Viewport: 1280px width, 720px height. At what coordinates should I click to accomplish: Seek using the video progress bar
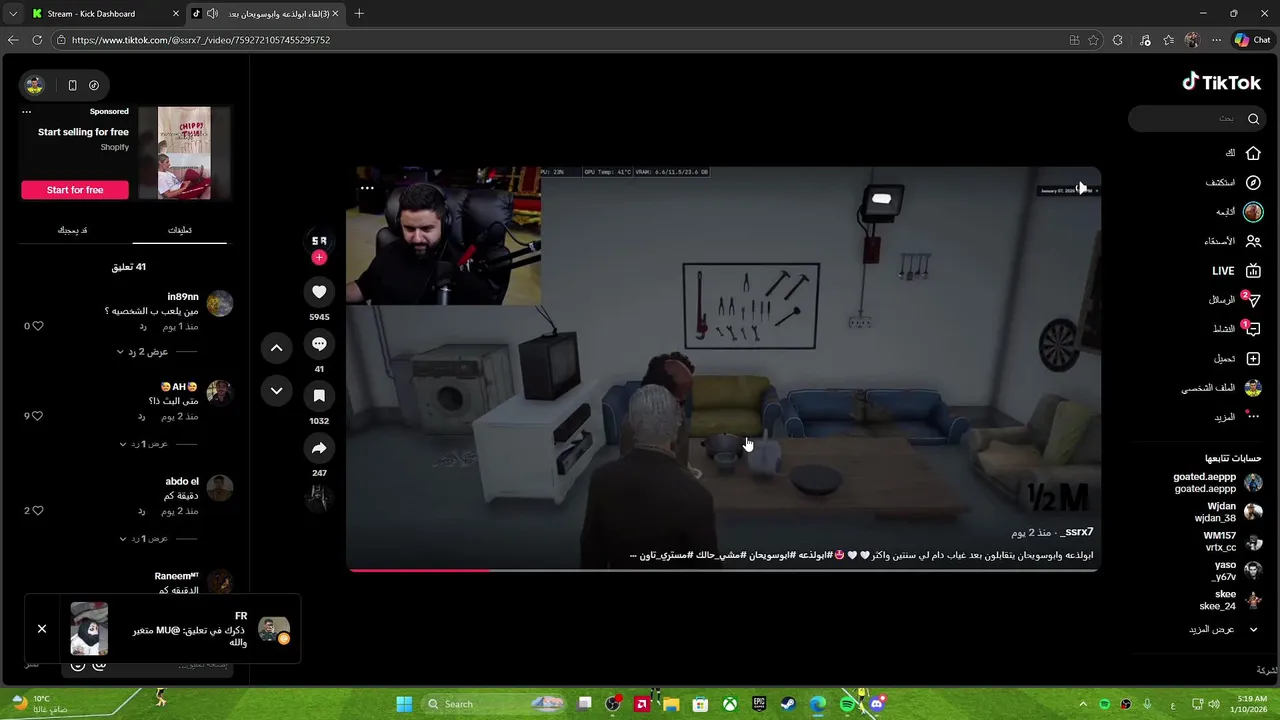point(723,570)
